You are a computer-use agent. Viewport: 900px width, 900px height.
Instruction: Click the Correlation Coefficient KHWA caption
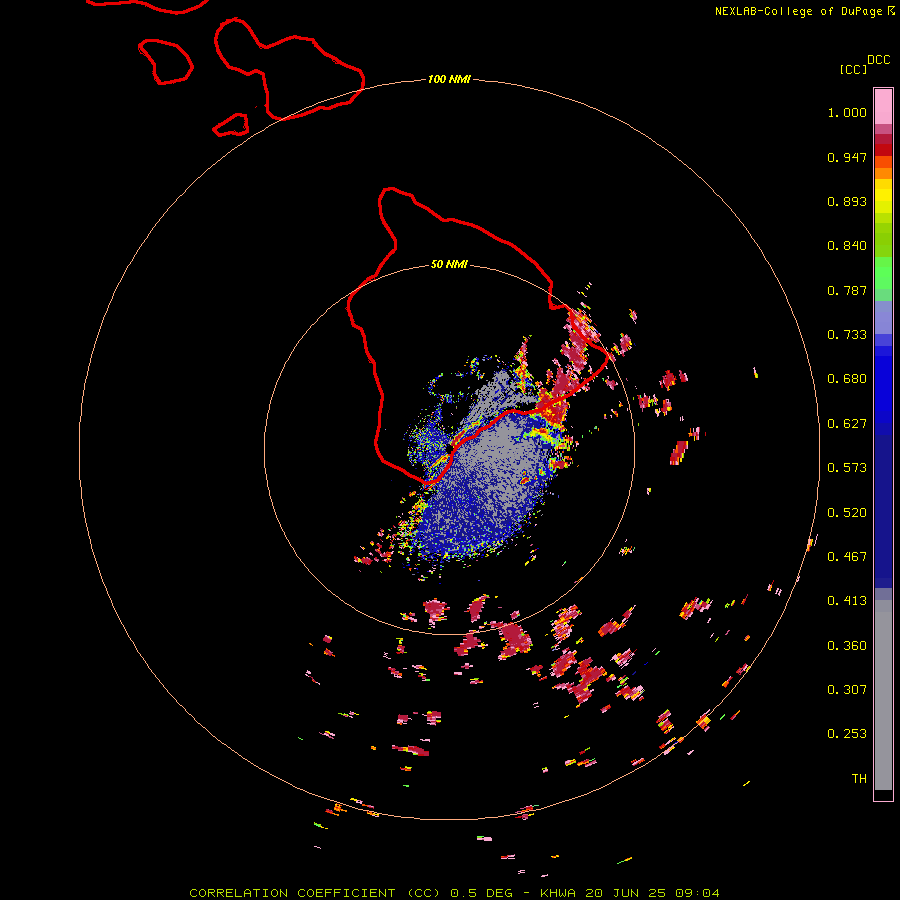(454, 893)
